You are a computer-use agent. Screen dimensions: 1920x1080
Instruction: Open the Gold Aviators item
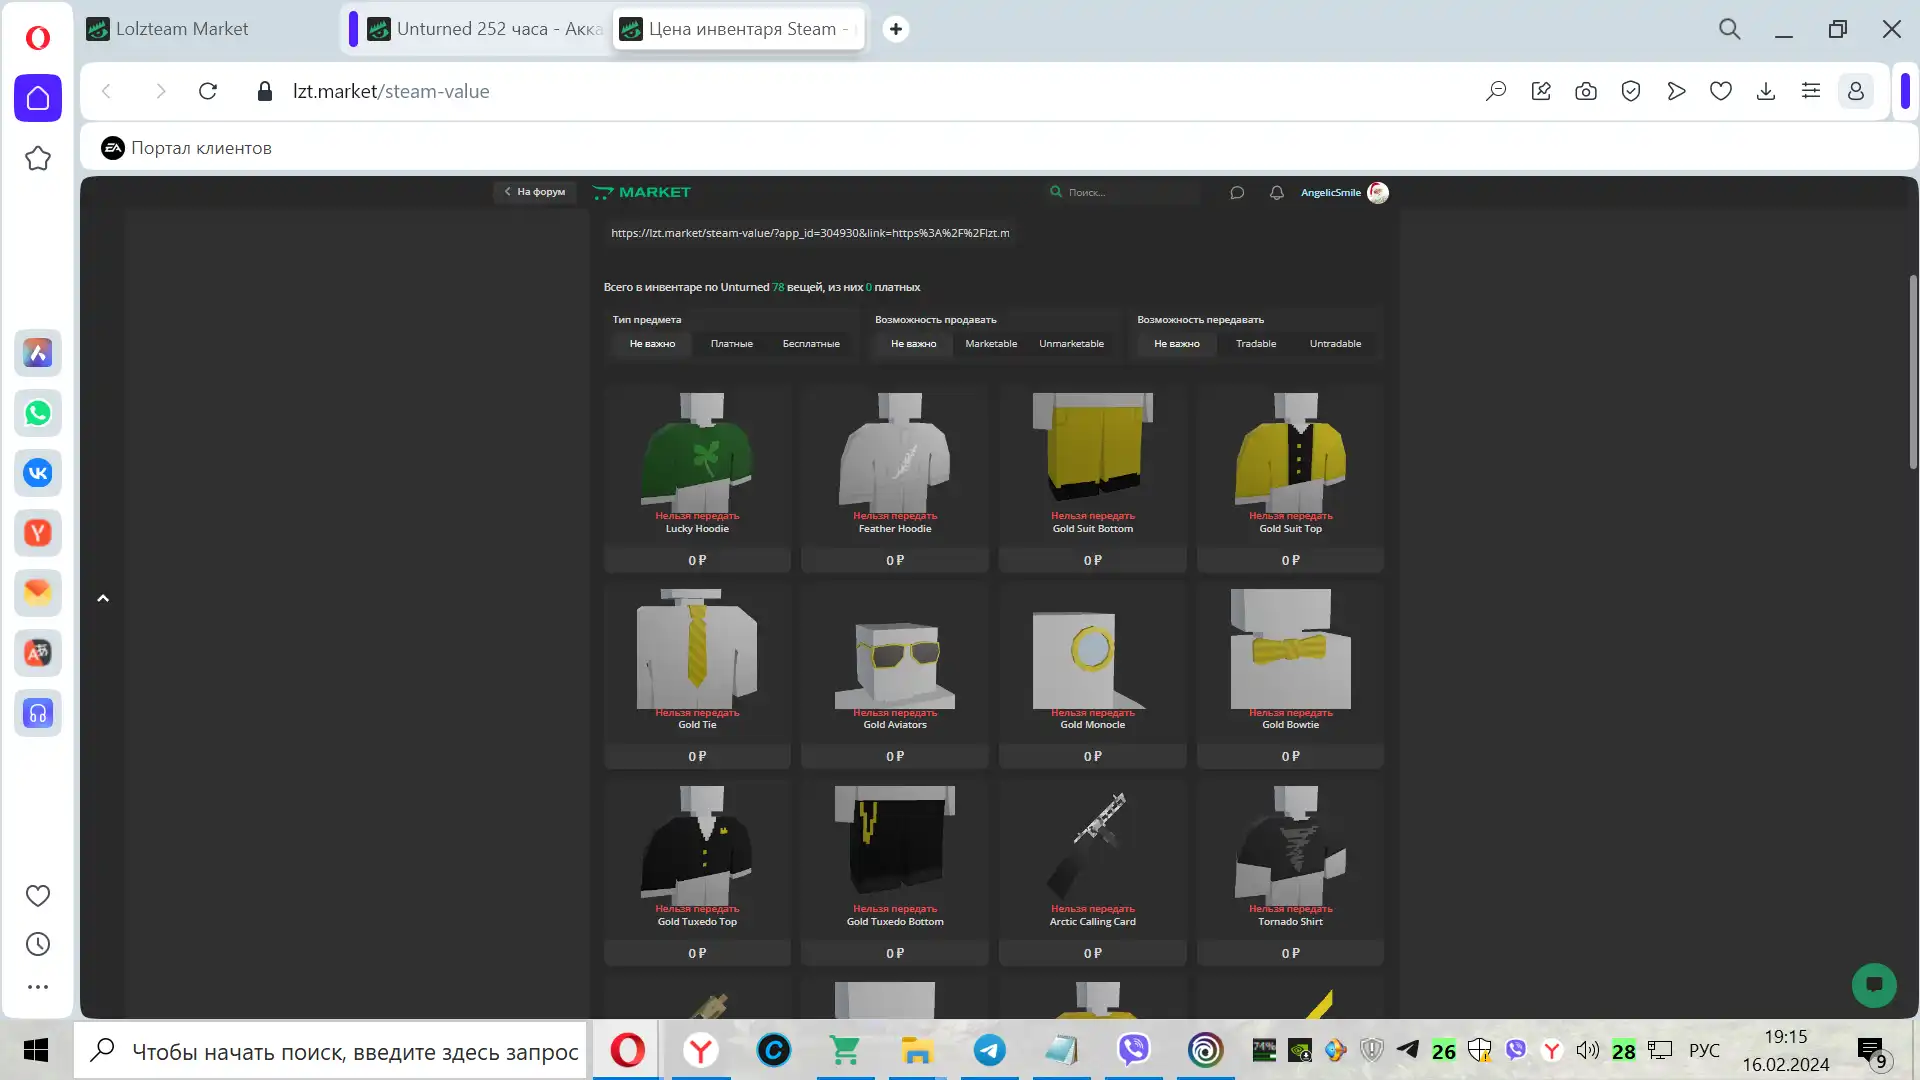pos(895,676)
